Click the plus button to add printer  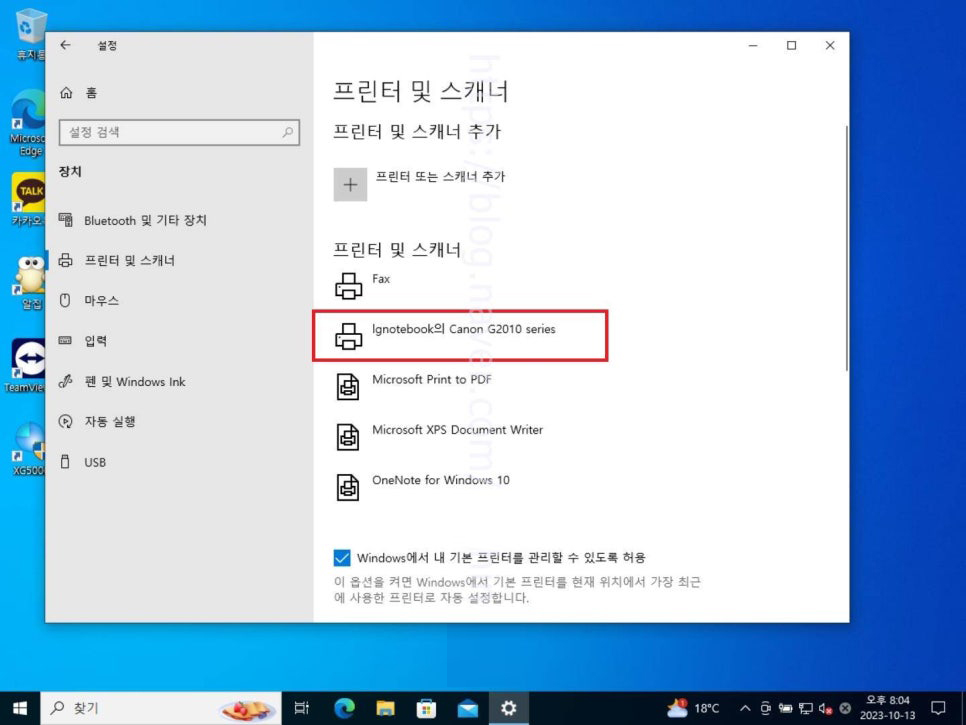(x=350, y=184)
